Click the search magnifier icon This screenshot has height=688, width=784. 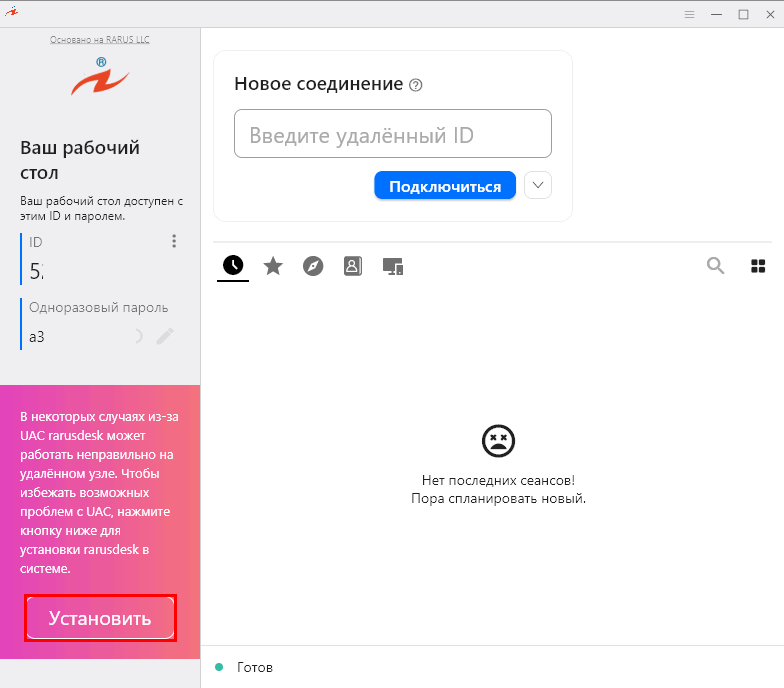715,265
